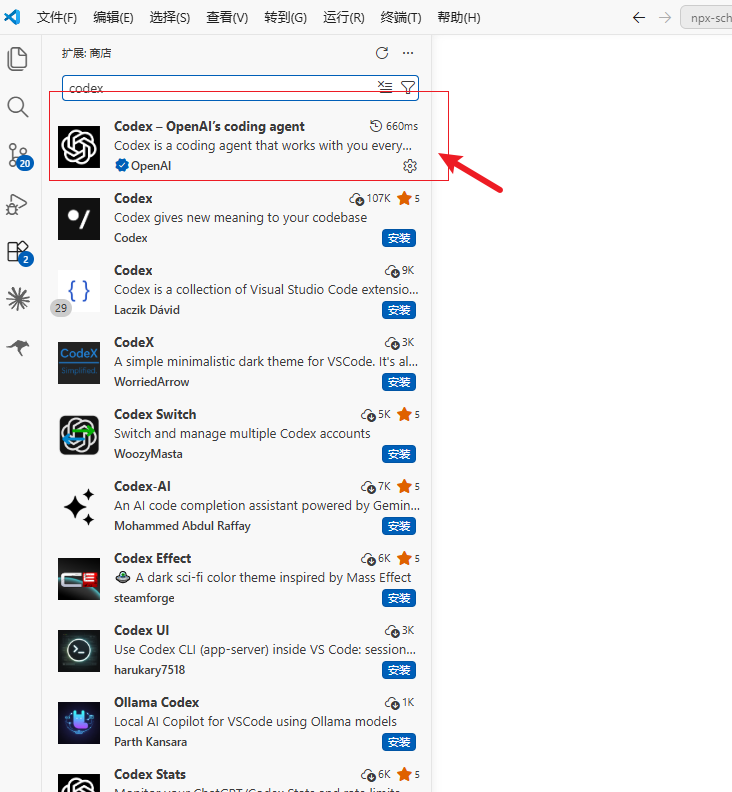Open the 文件(F) menu

pos(57,18)
